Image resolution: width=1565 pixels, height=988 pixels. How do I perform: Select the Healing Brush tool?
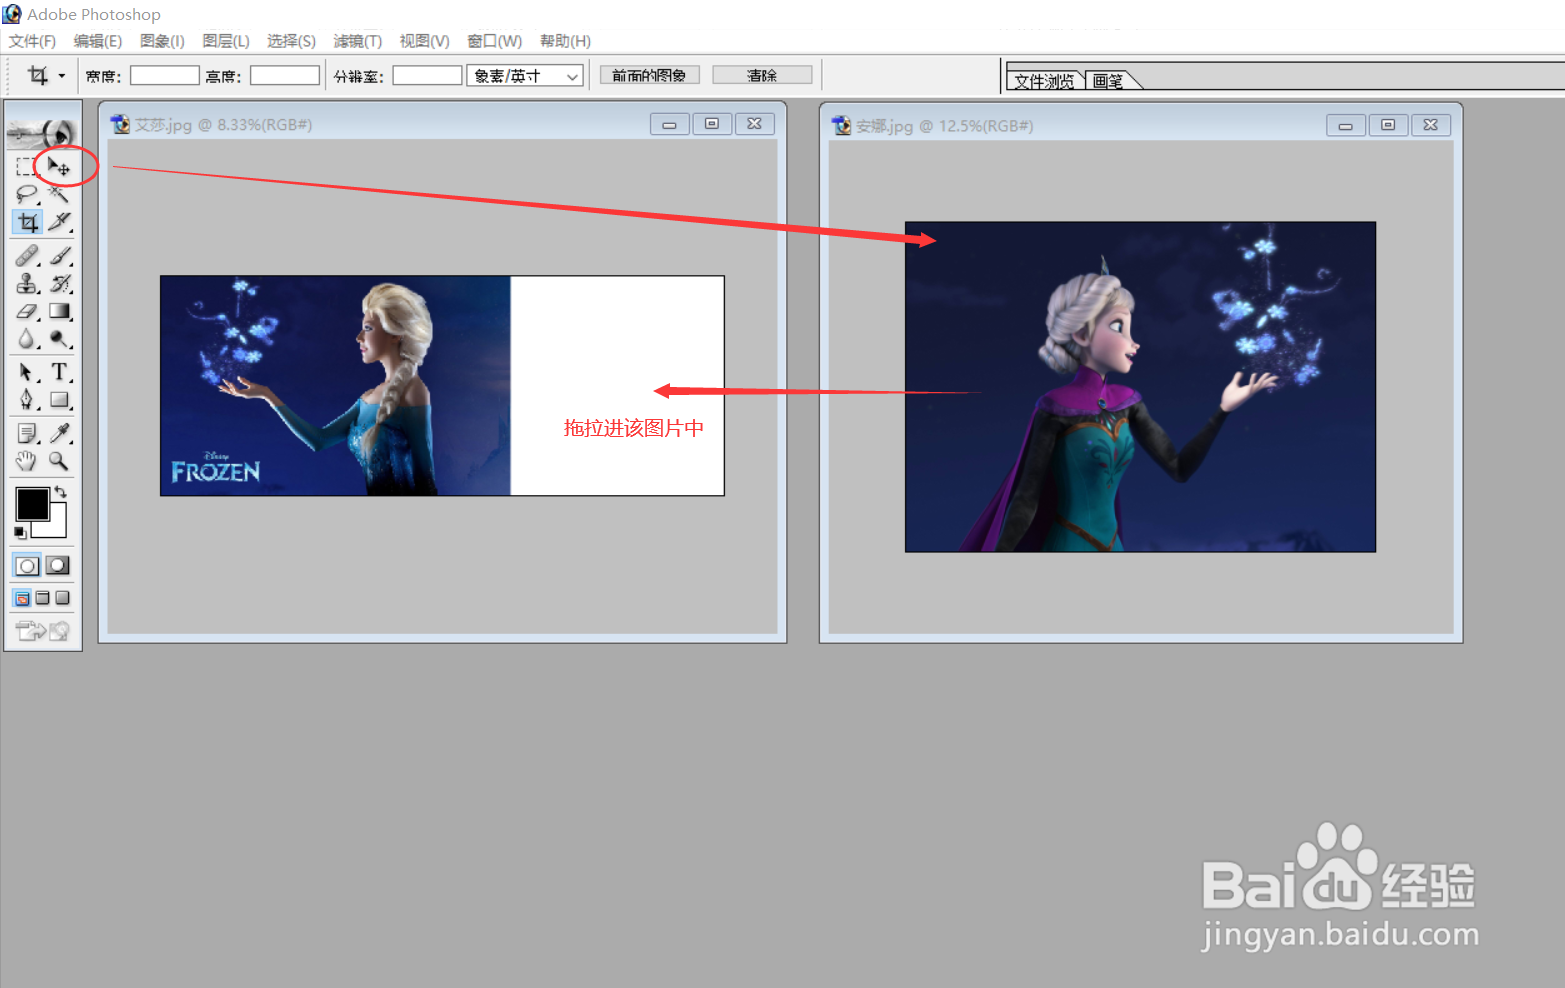point(27,256)
